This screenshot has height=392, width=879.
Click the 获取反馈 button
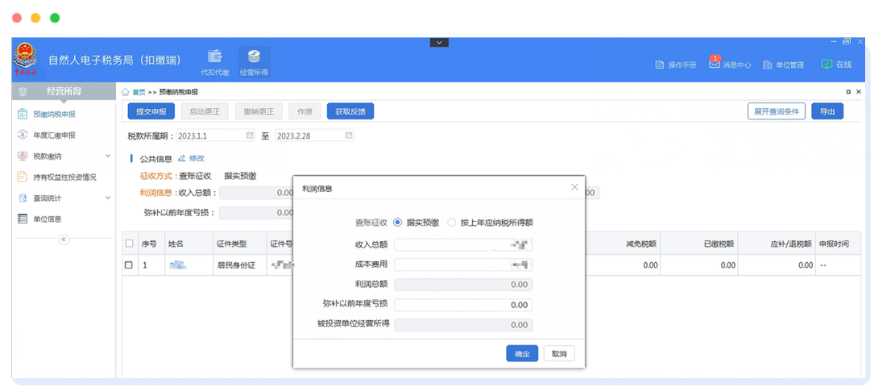pyautogui.click(x=350, y=112)
